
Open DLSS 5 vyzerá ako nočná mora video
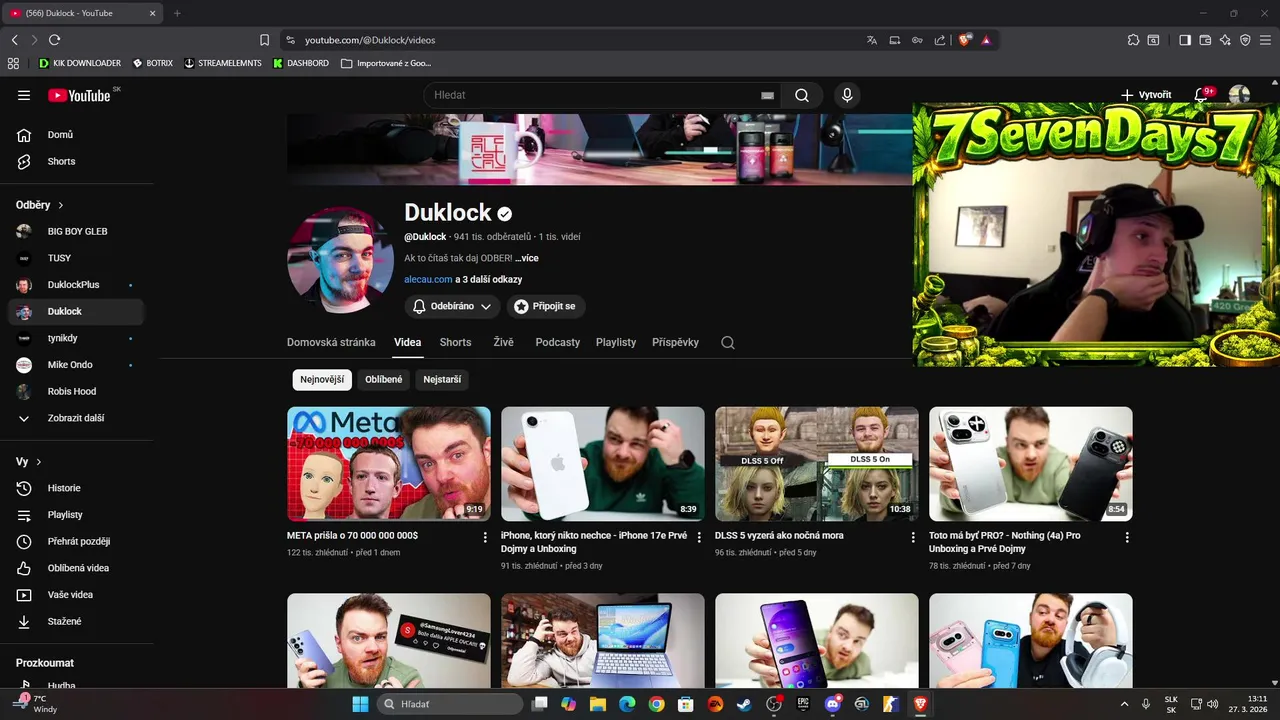[x=779, y=536]
